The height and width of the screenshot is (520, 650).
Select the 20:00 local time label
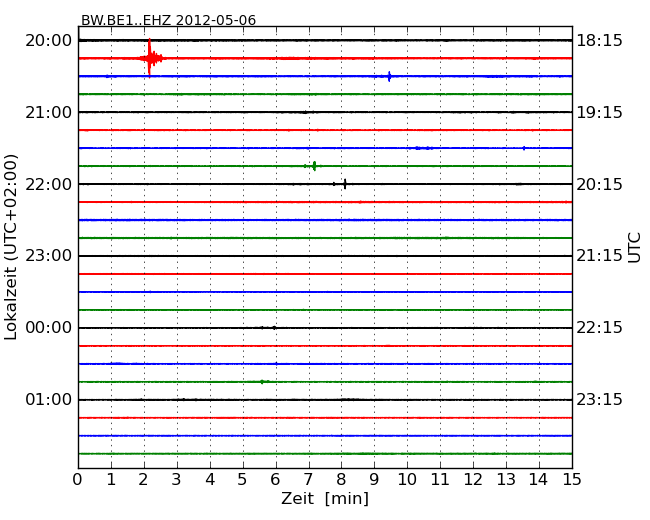pyautogui.click(x=49, y=41)
